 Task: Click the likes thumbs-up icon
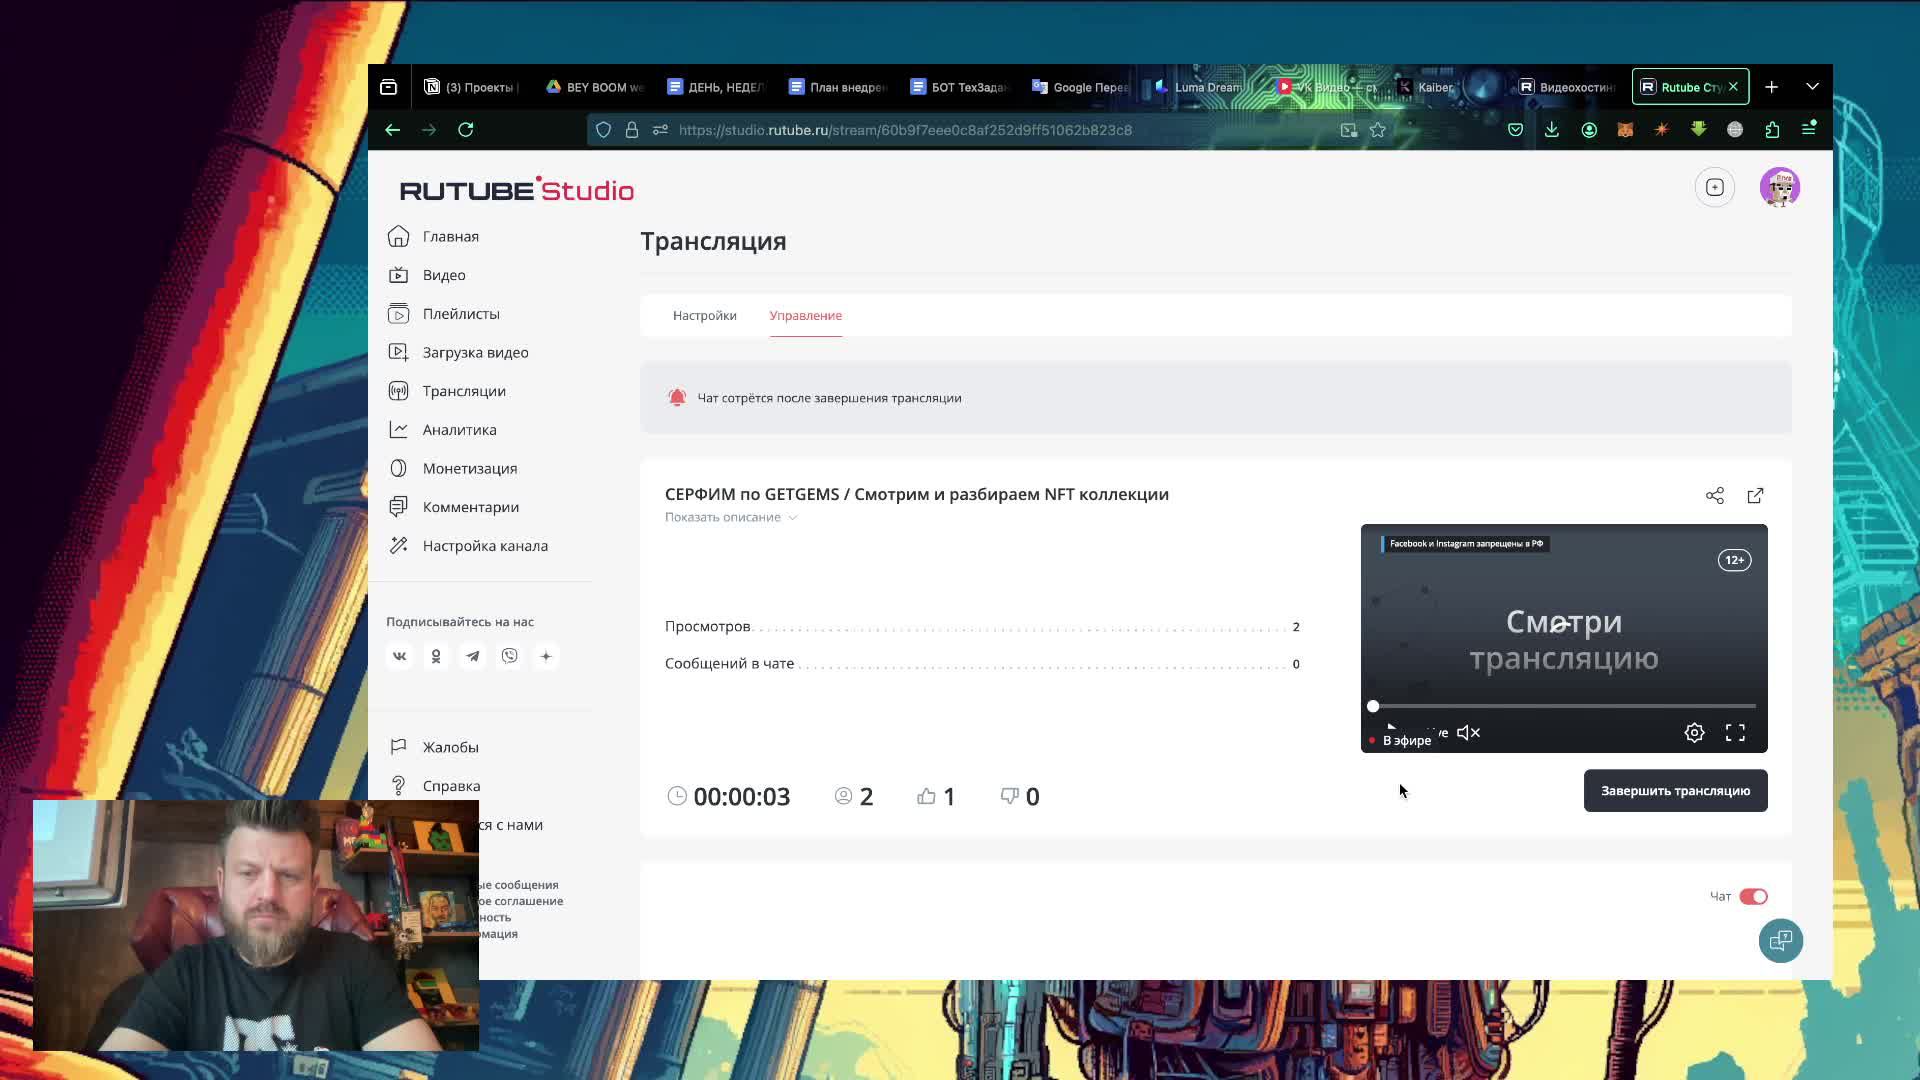[x=926, y=796]
